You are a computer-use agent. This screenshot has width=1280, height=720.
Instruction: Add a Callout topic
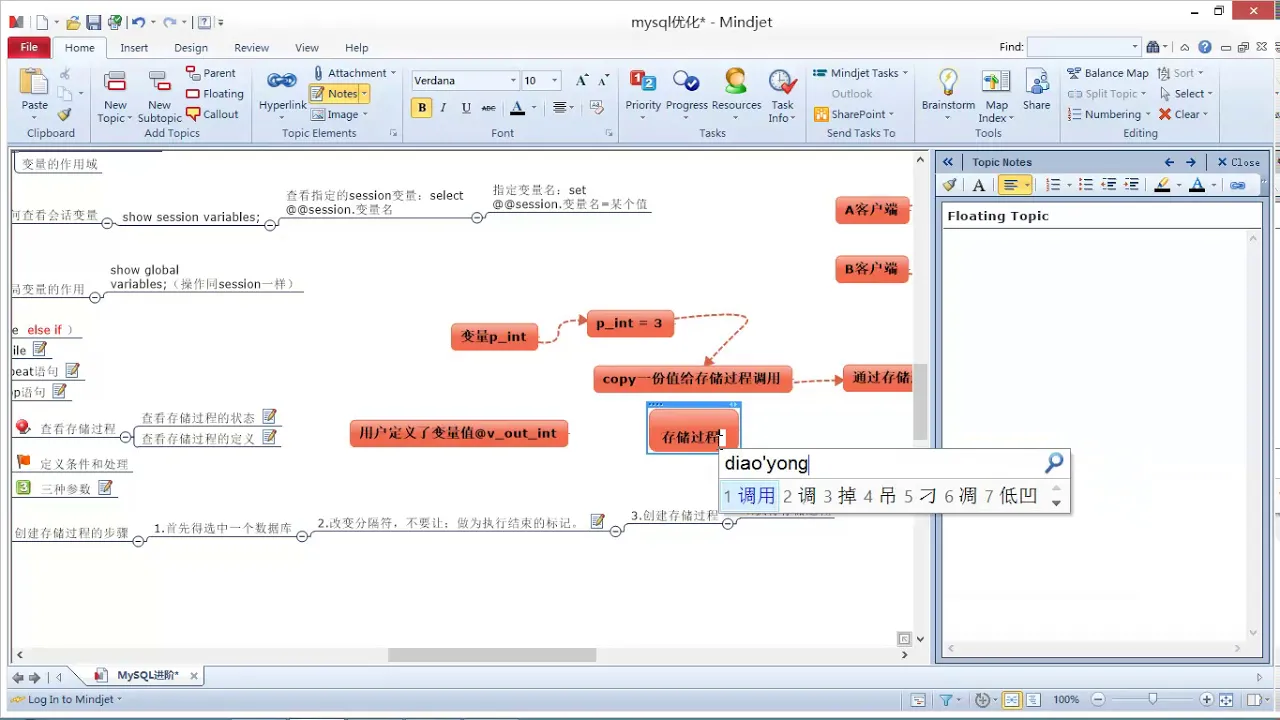pos(213,114)
